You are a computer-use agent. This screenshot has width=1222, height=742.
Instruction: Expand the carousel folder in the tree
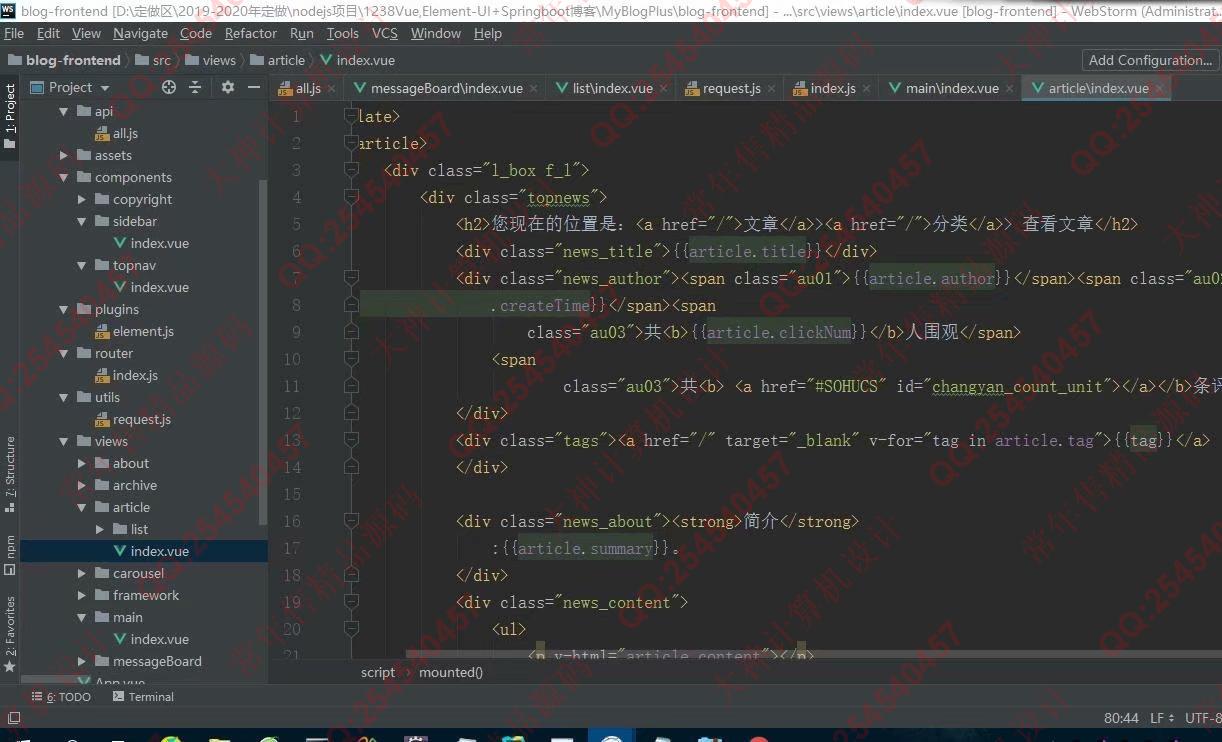pyautogui.click(x=82, y=574)
